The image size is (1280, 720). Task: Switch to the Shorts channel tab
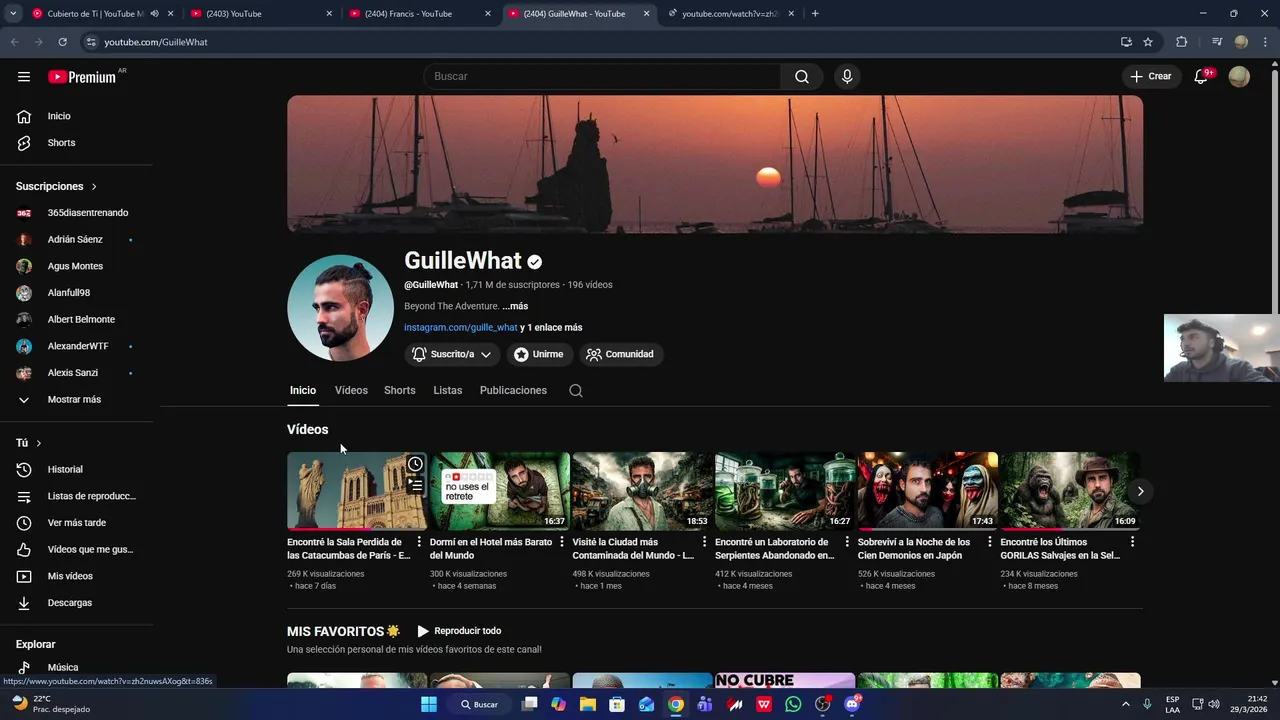(x=399, y=390)
